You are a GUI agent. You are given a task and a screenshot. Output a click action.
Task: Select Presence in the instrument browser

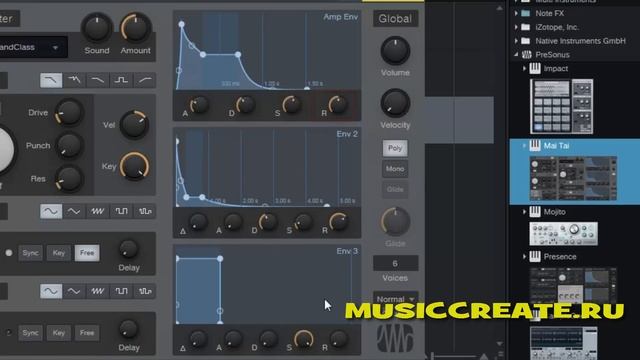[560, 256]
